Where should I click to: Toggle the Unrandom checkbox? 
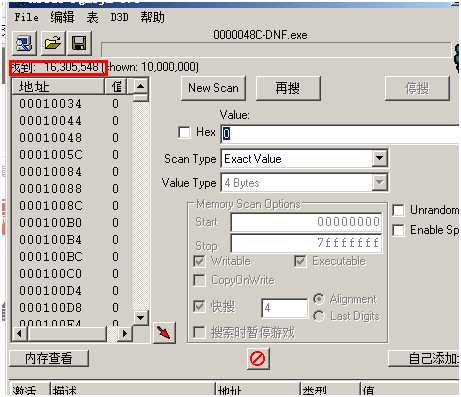tap(399, 210)
